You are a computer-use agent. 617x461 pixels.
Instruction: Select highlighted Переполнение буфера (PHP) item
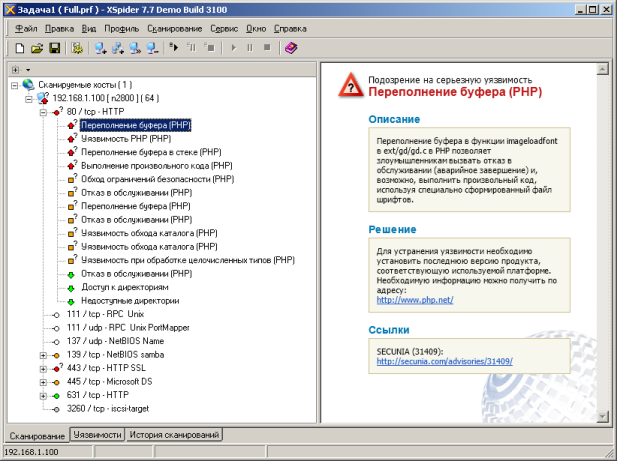tap(136, 125)
